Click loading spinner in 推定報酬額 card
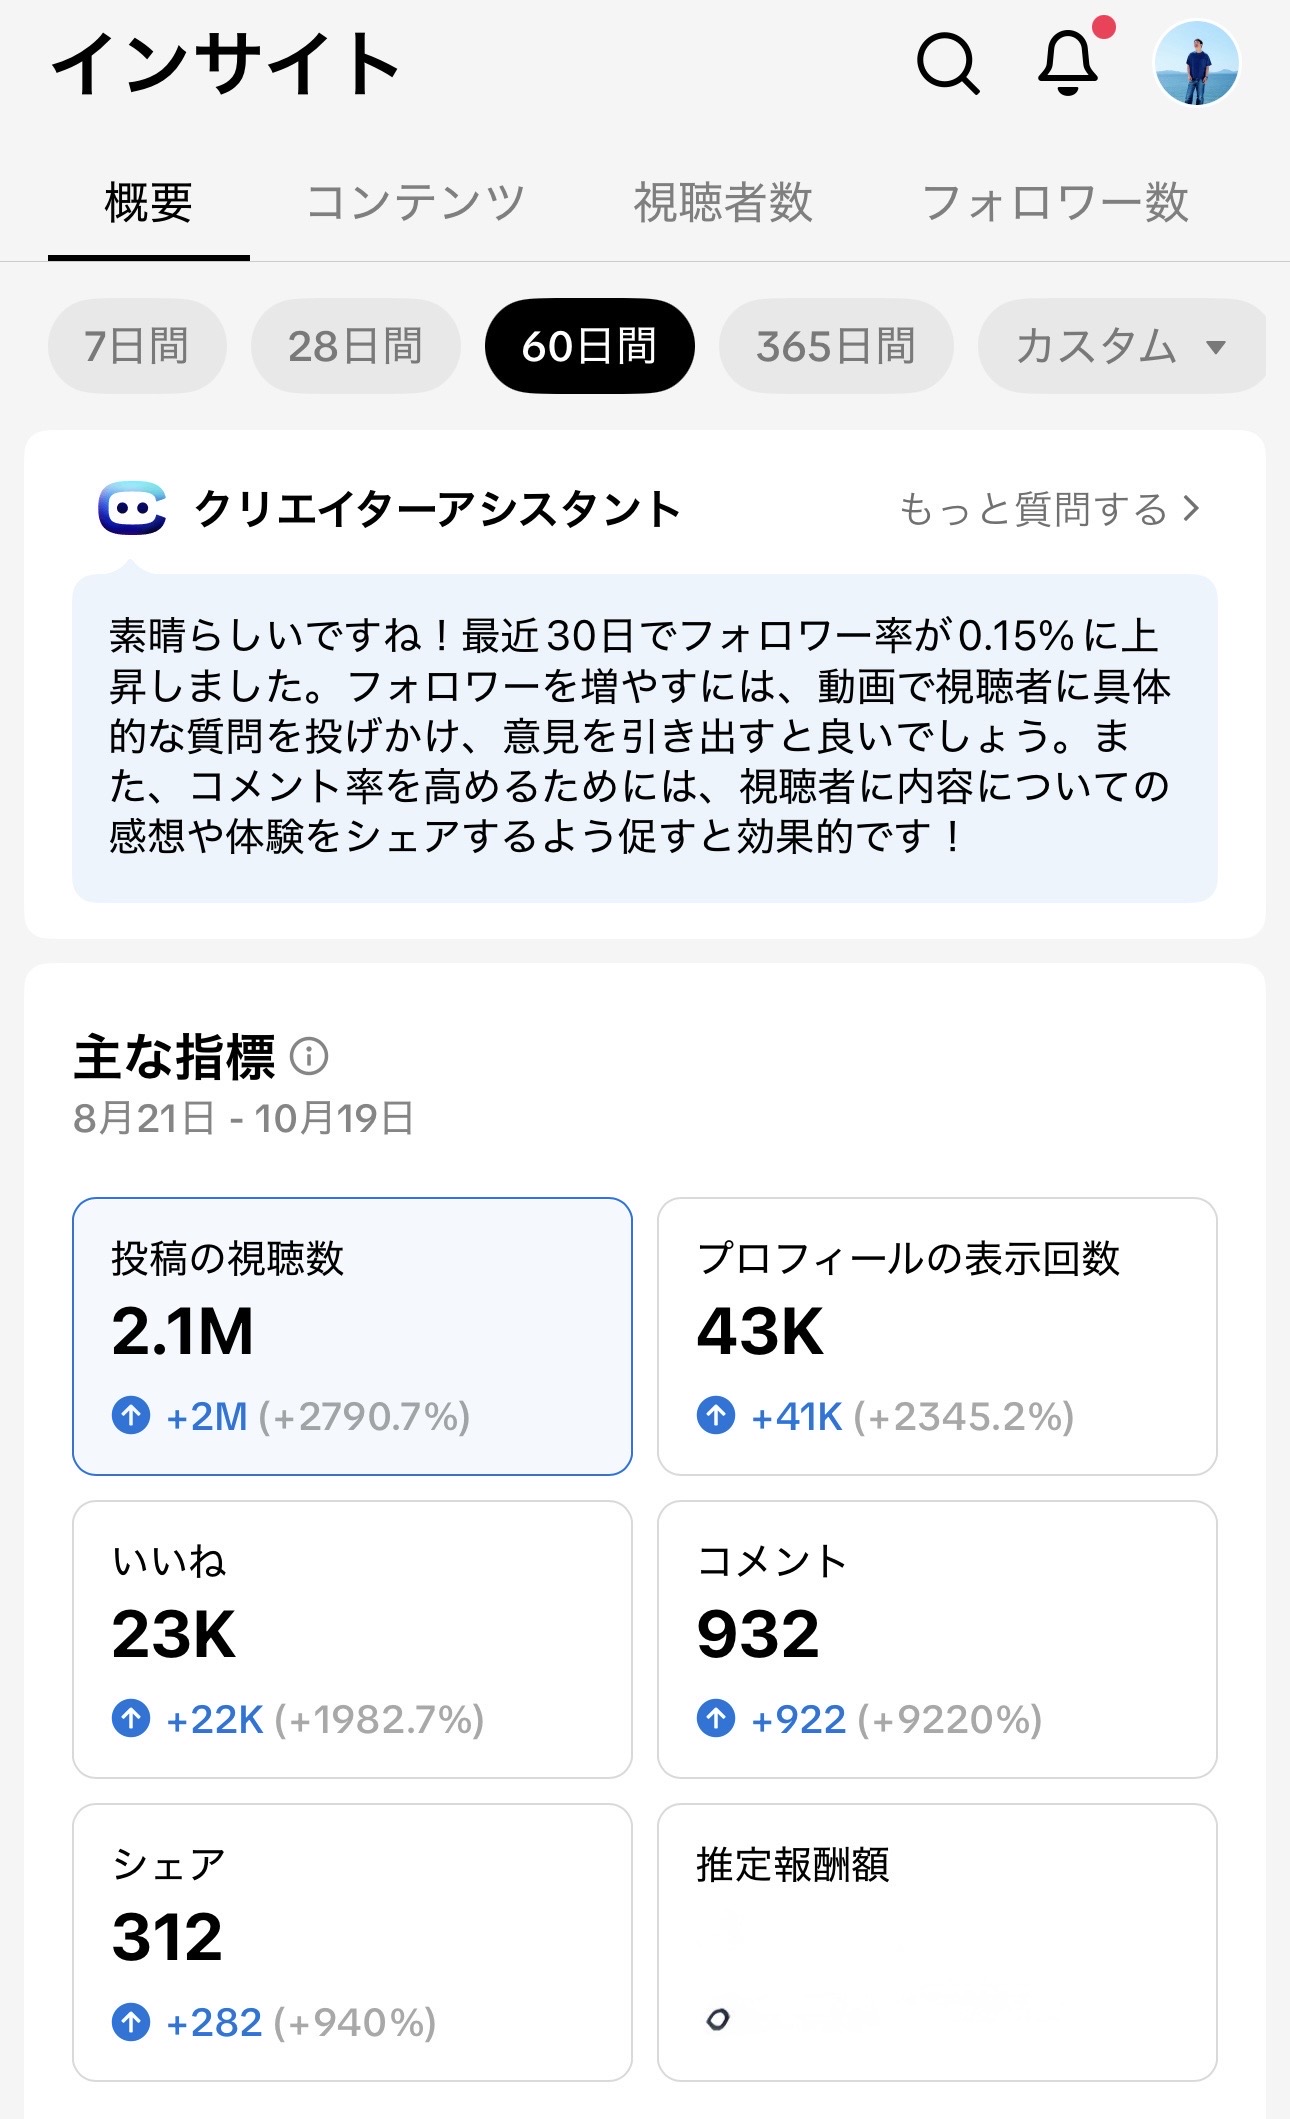1290x2119 pixels. point(718,2019)
